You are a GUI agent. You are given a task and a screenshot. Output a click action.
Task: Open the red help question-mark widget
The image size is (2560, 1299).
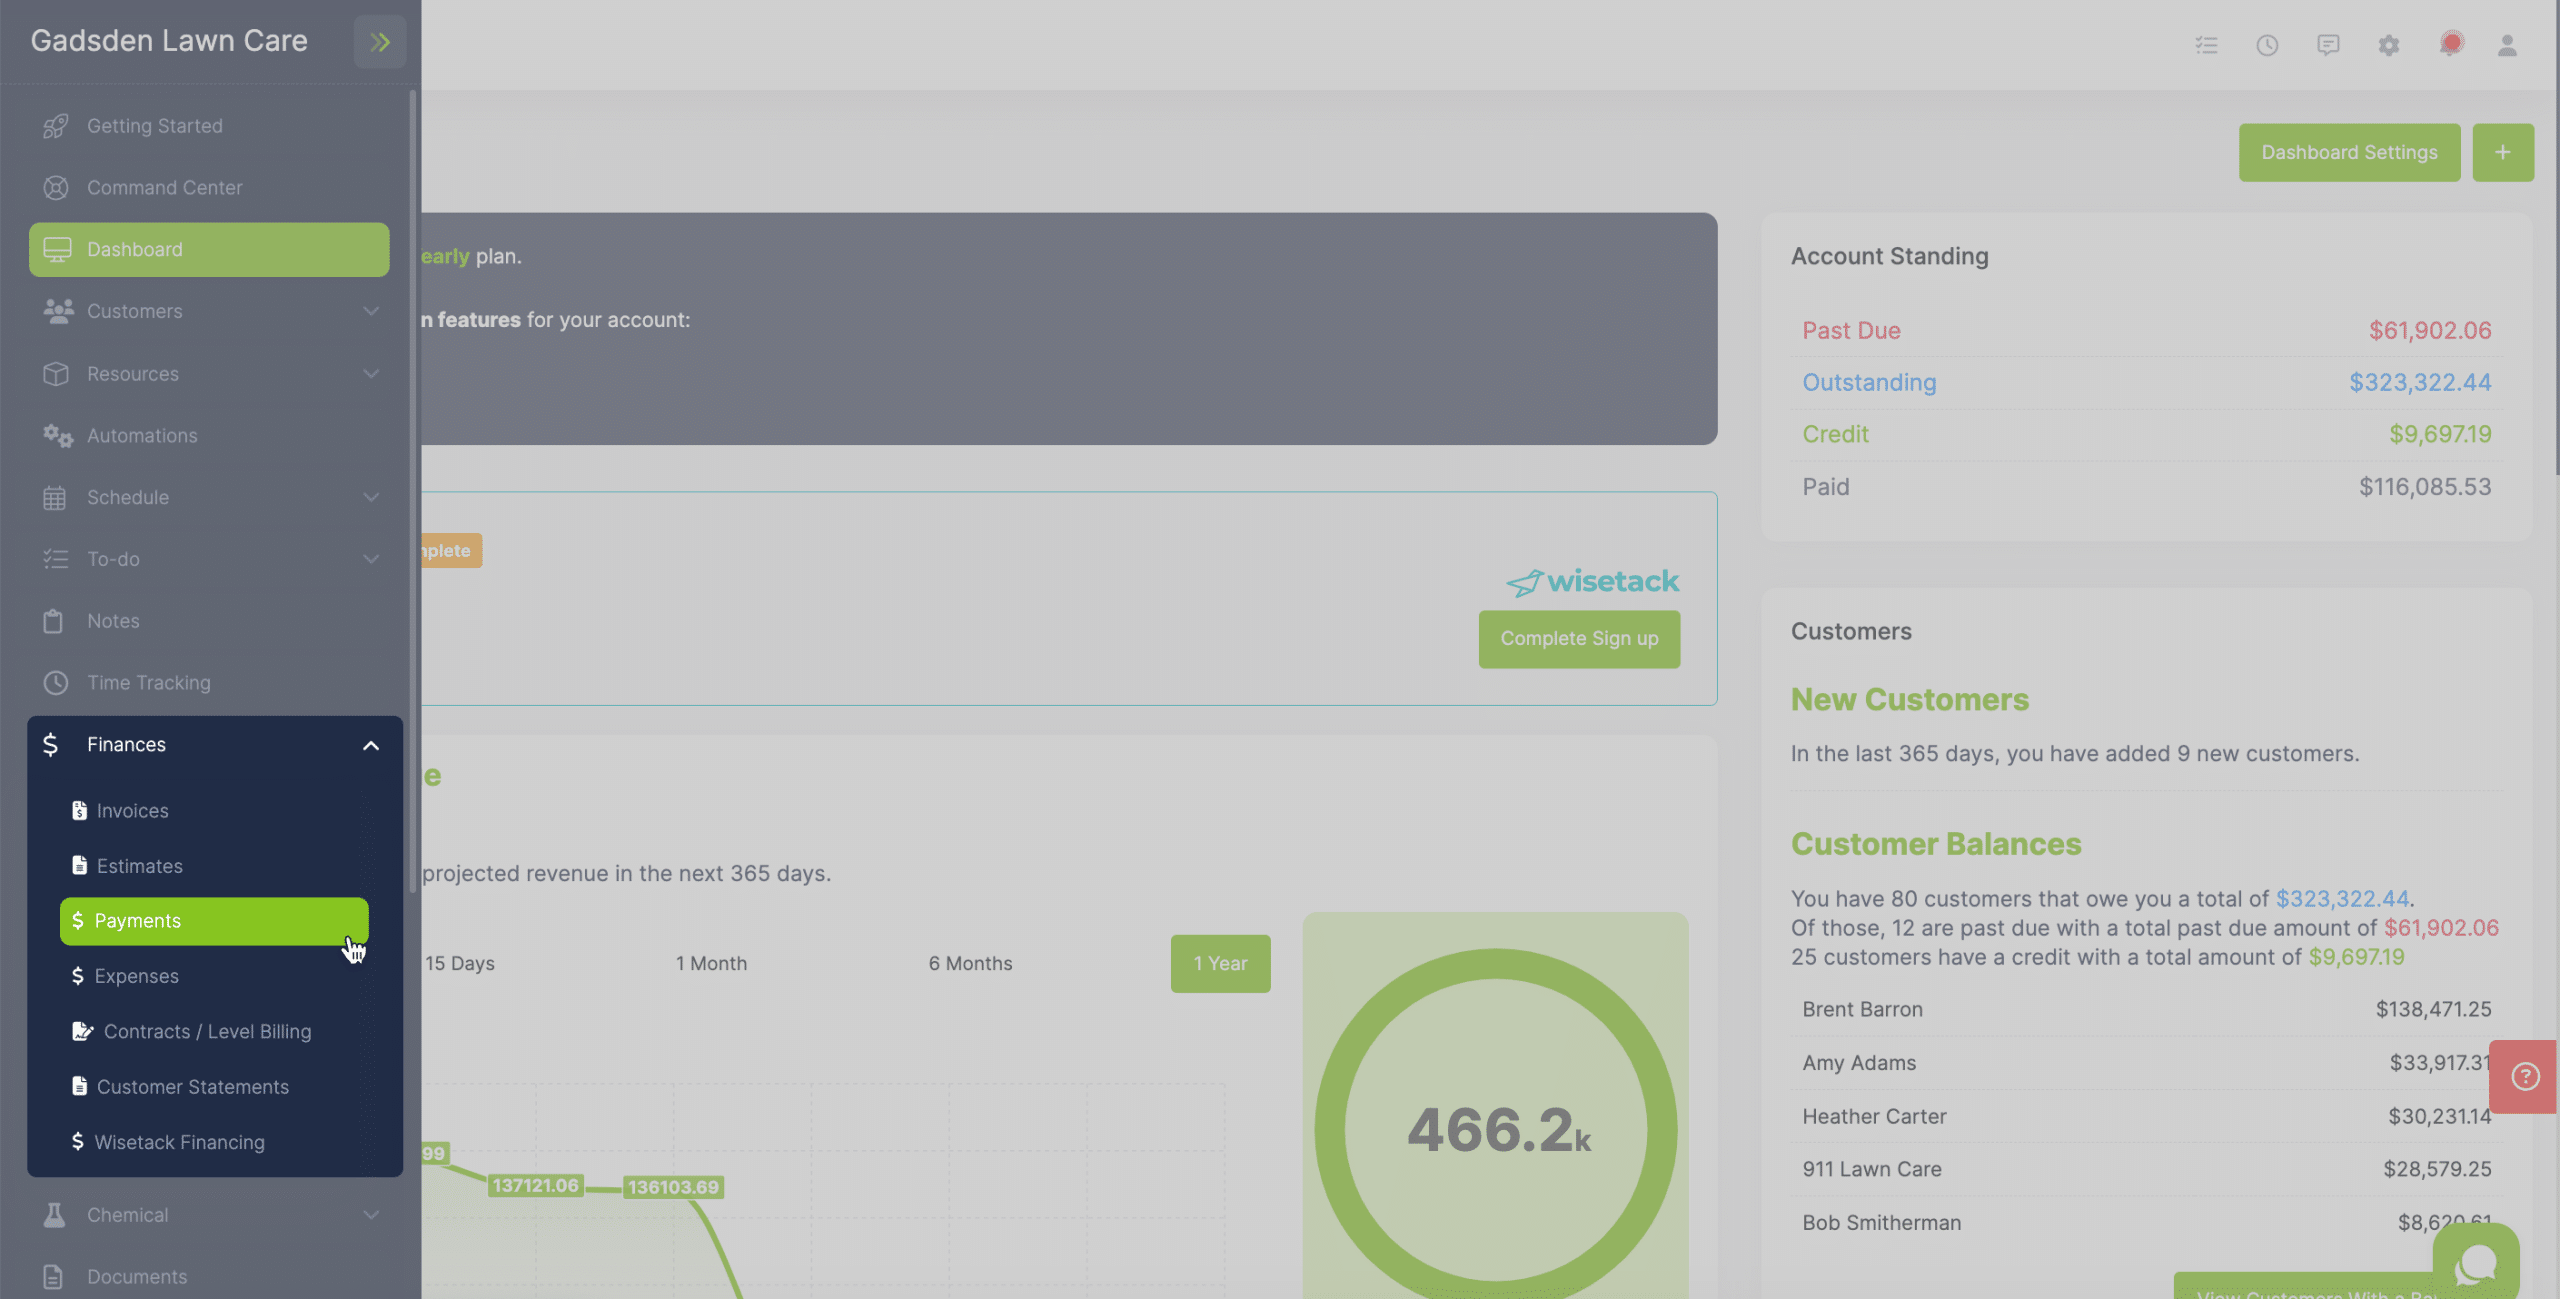[2524, 1077]
